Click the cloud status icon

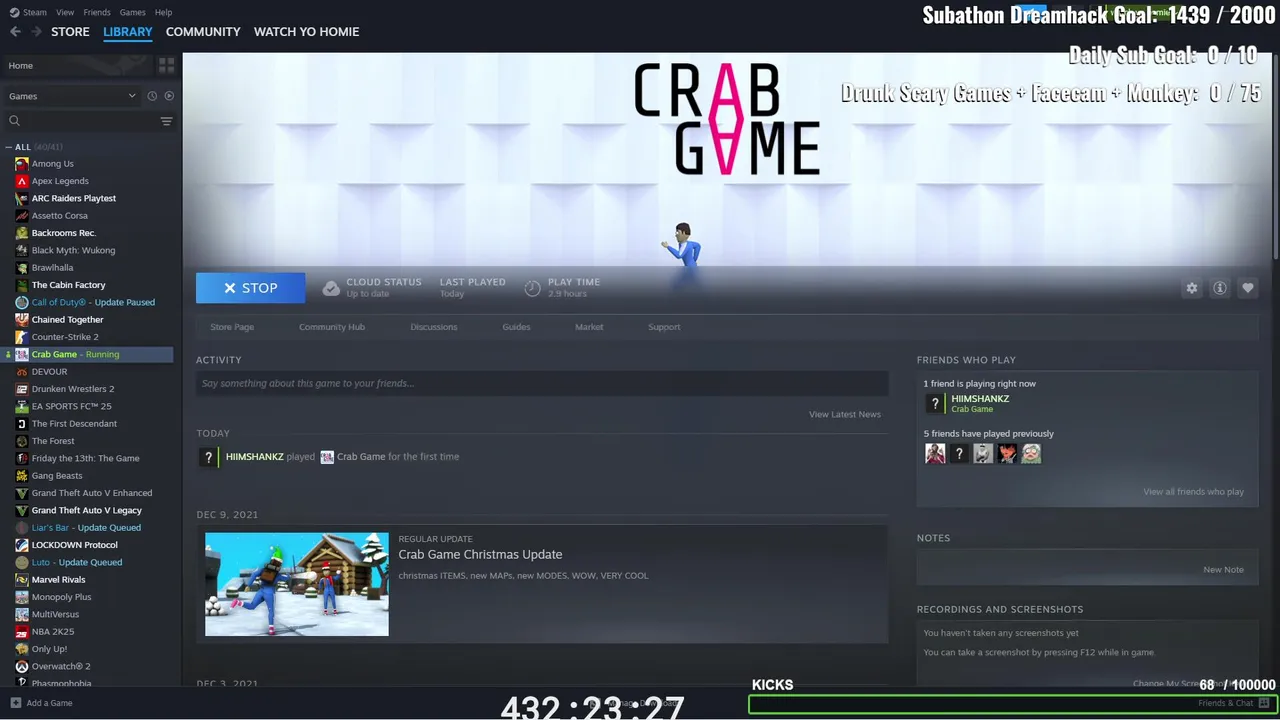331,288
